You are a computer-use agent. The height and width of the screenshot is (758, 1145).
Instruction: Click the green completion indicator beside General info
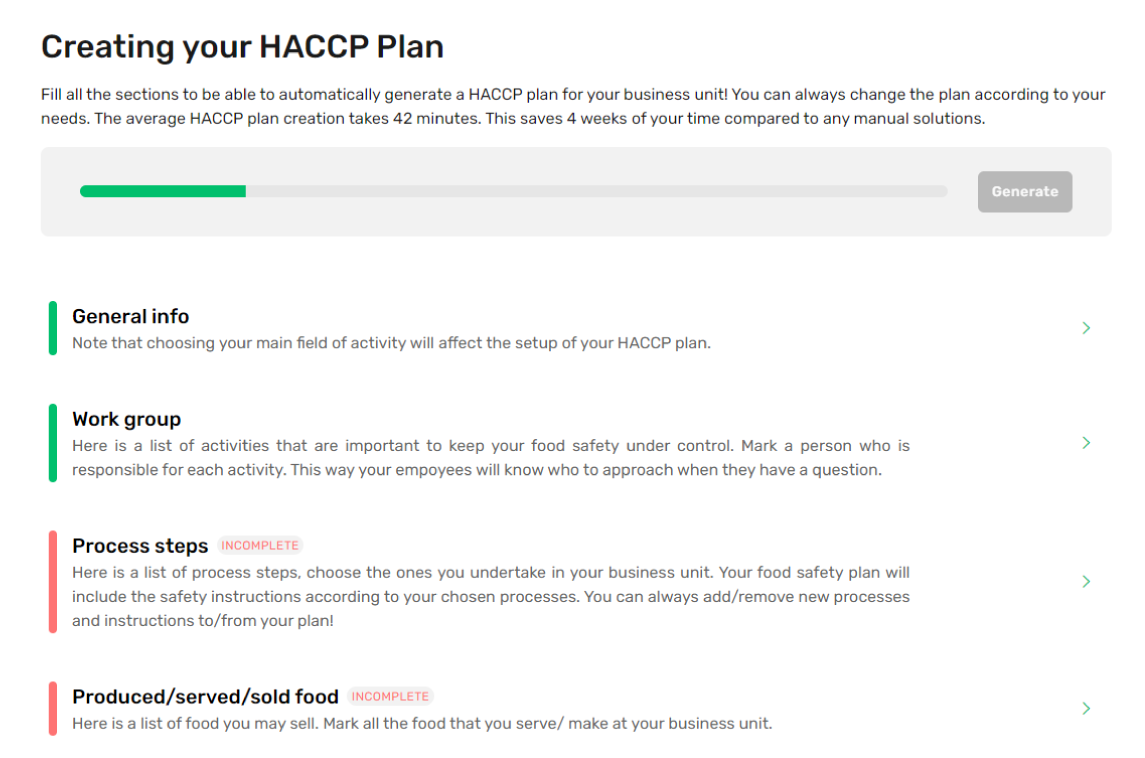[55, 327]
